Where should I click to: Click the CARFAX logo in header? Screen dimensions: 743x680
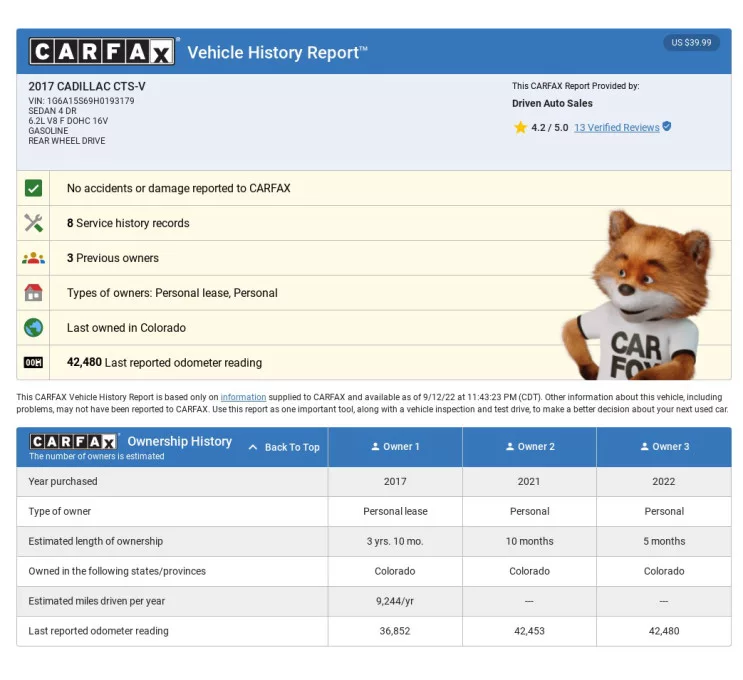pos(102,52)
